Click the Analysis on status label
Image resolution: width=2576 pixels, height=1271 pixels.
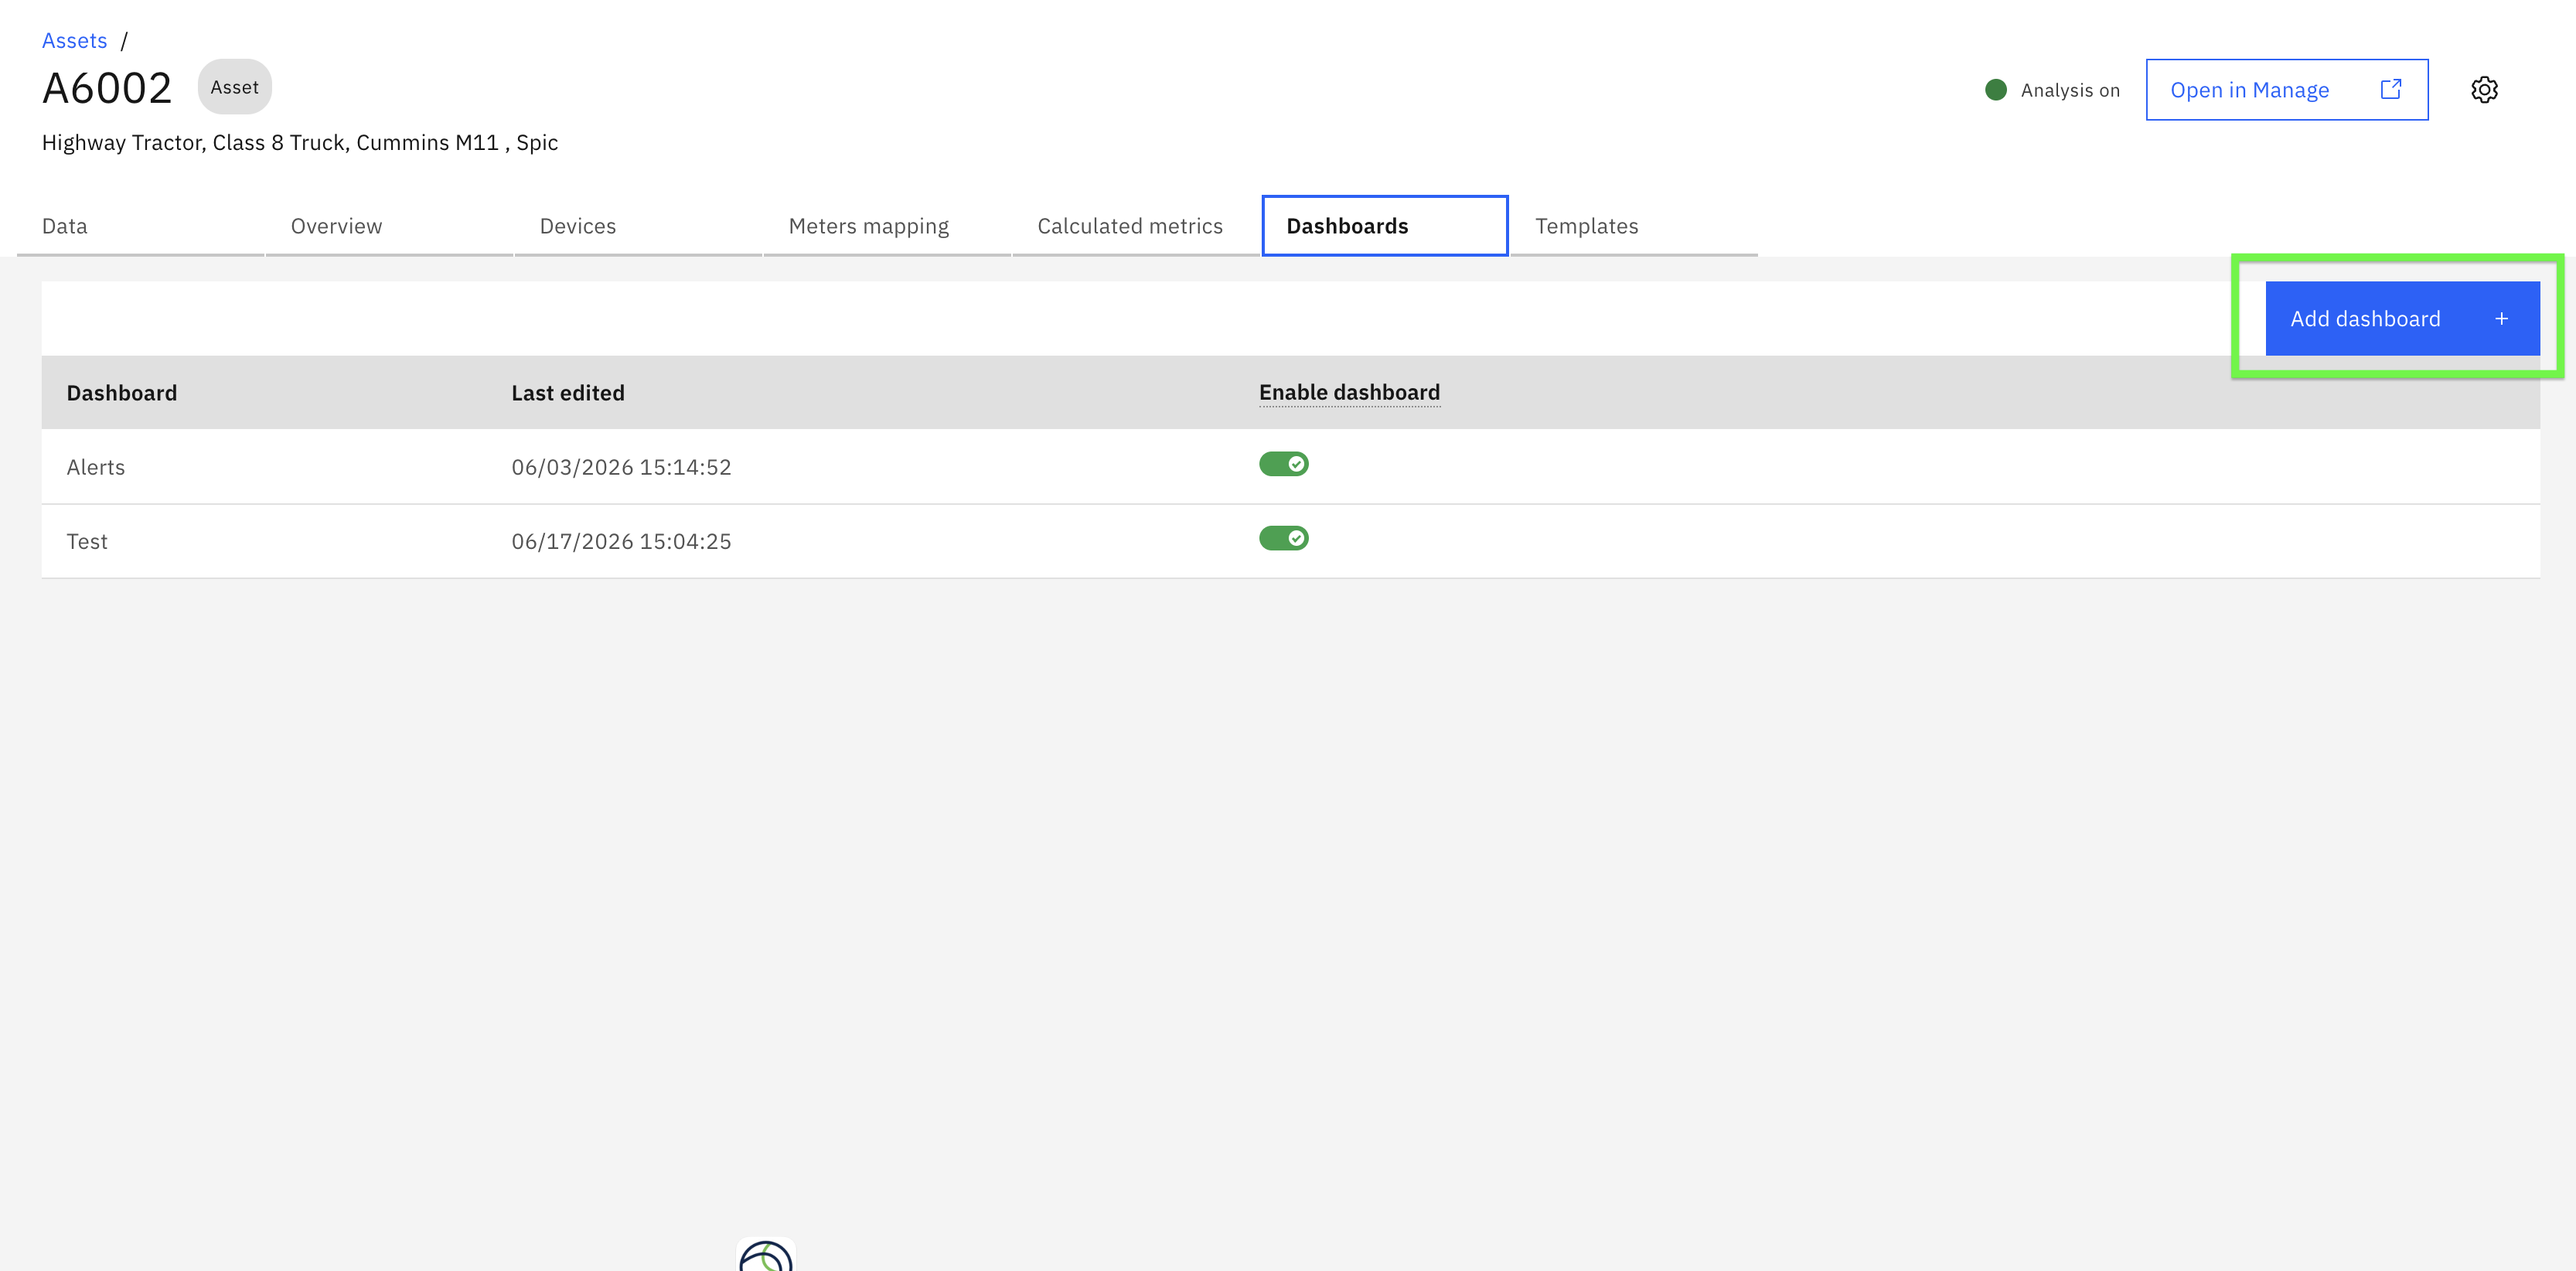2070,90
